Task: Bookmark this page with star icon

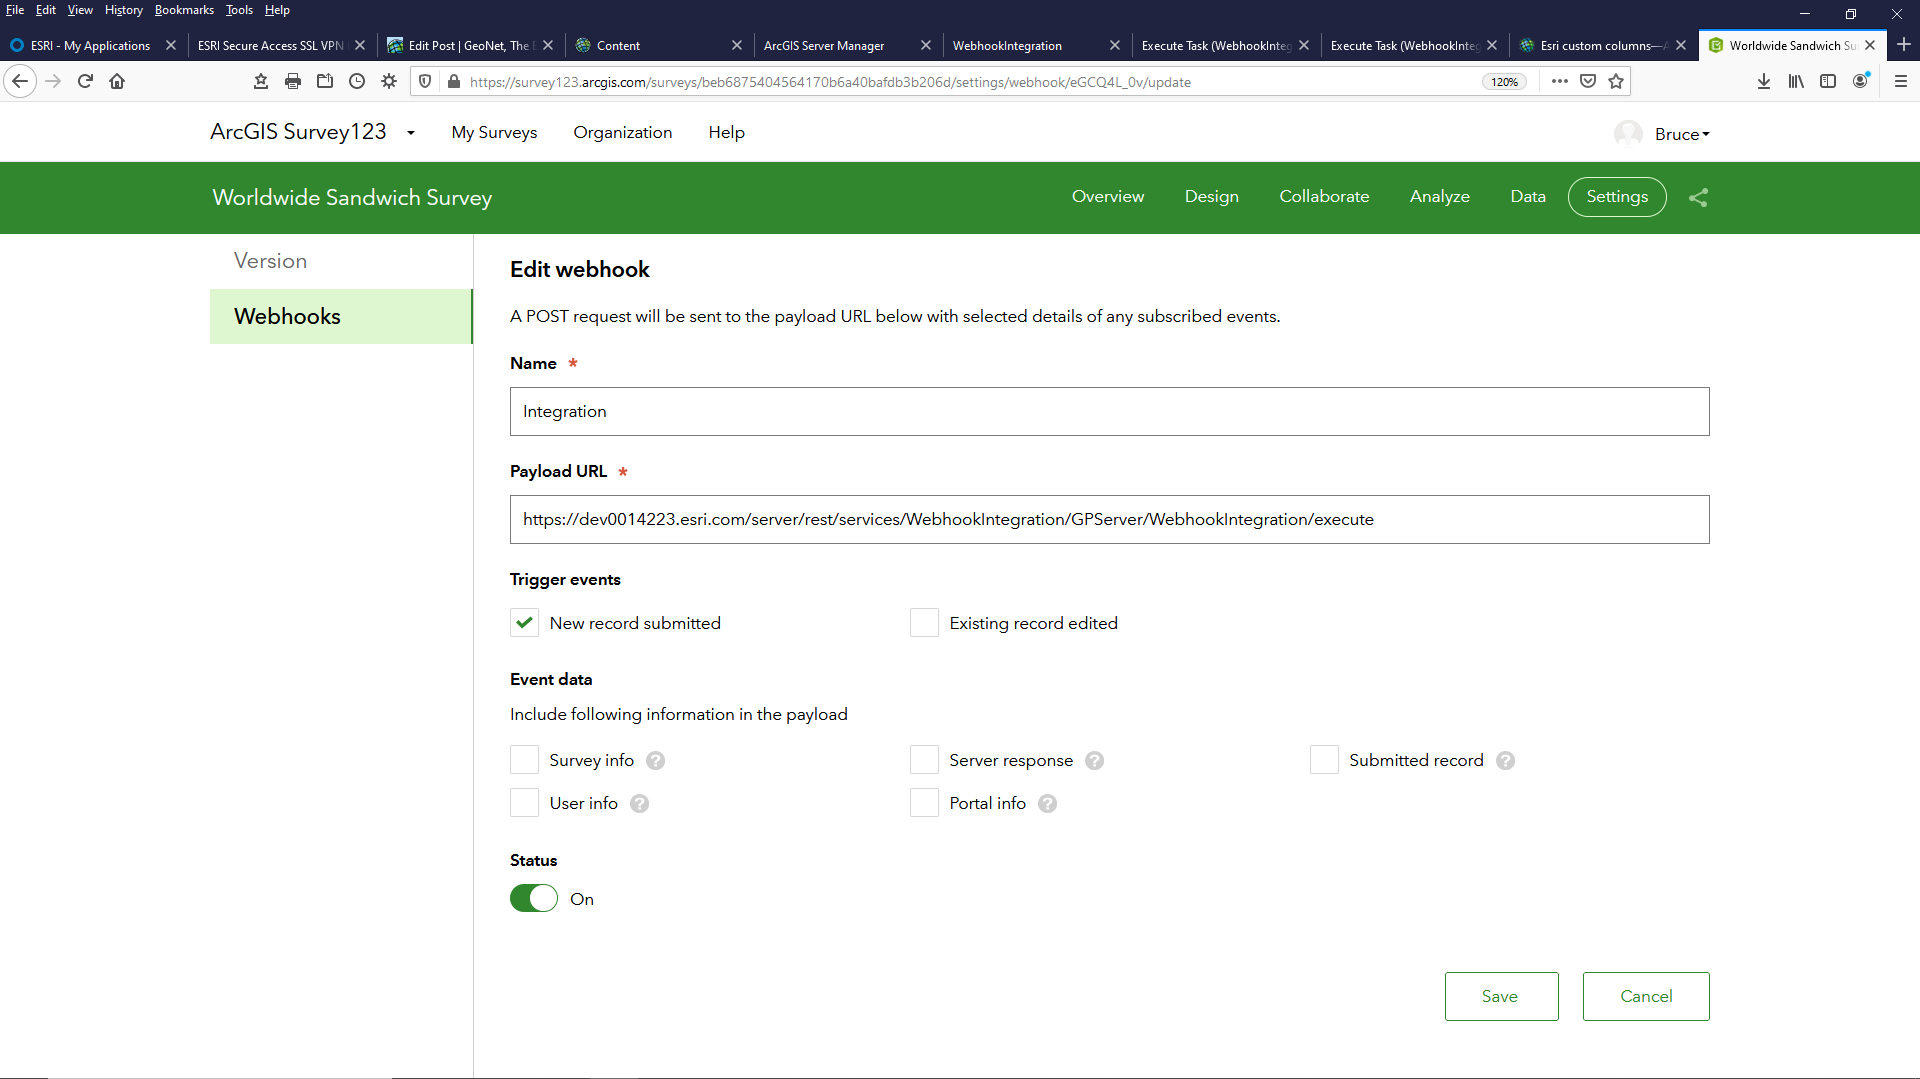Action: [1616, 81]
